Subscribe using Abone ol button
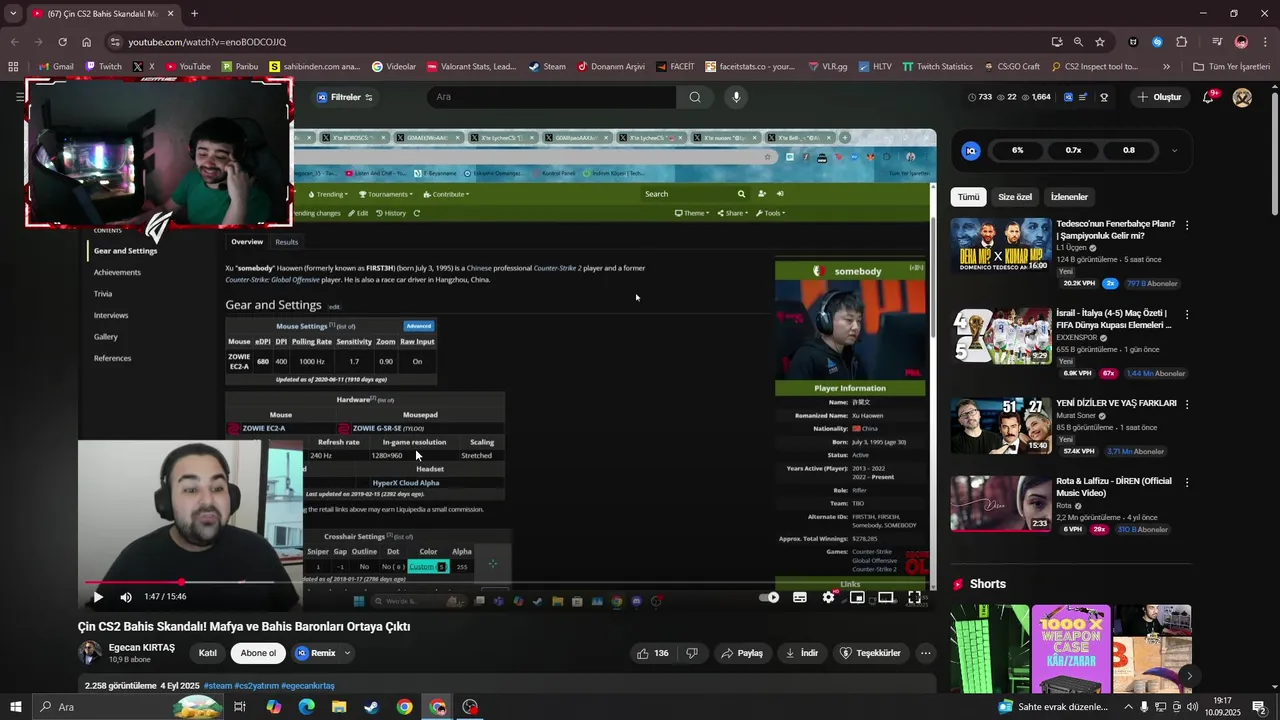This screenshot has height=720, width=1280. point(258,653)
